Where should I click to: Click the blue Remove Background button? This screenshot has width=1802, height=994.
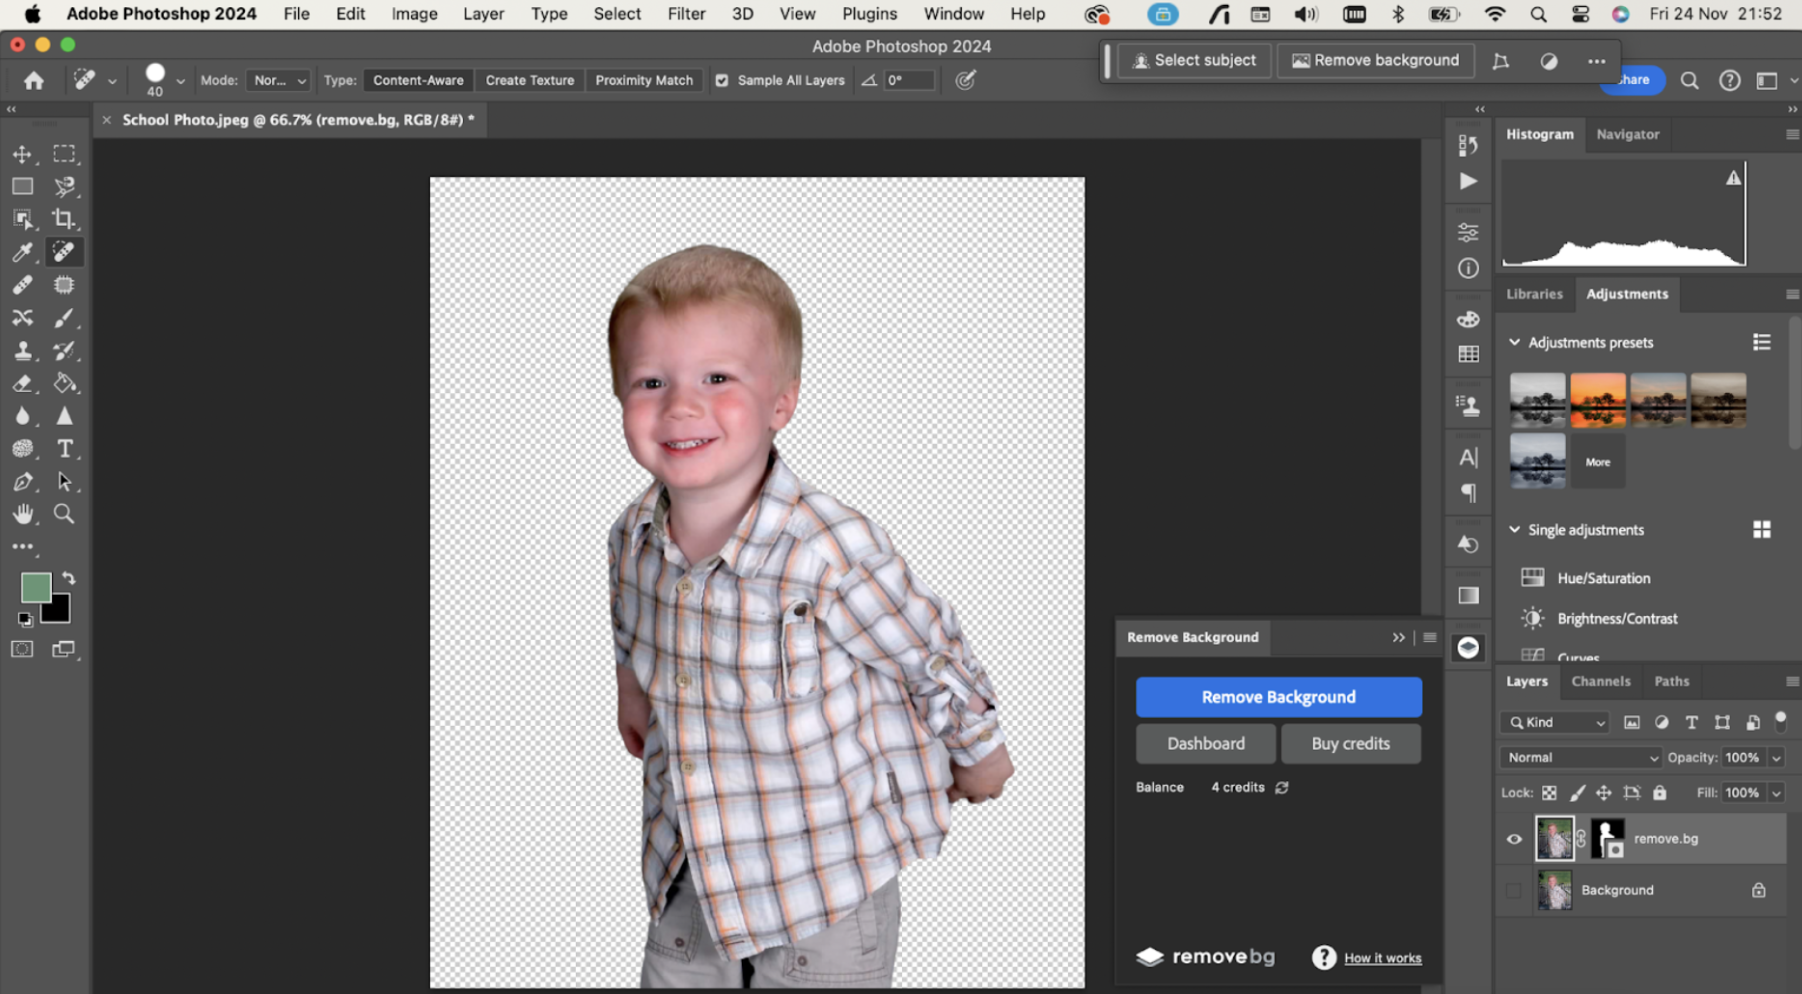pos(1278,697)
